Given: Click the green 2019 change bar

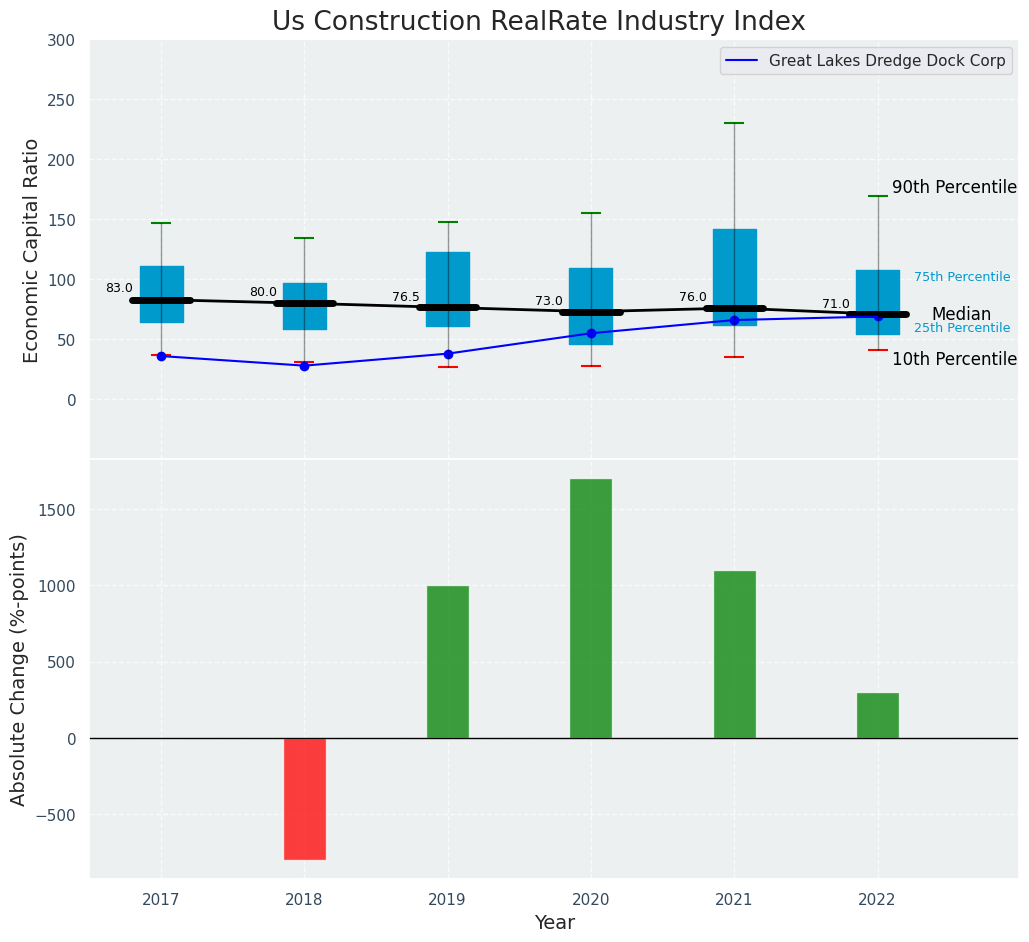Looking at the screenshot, I should pyautogui.click(x=447, y=662).
